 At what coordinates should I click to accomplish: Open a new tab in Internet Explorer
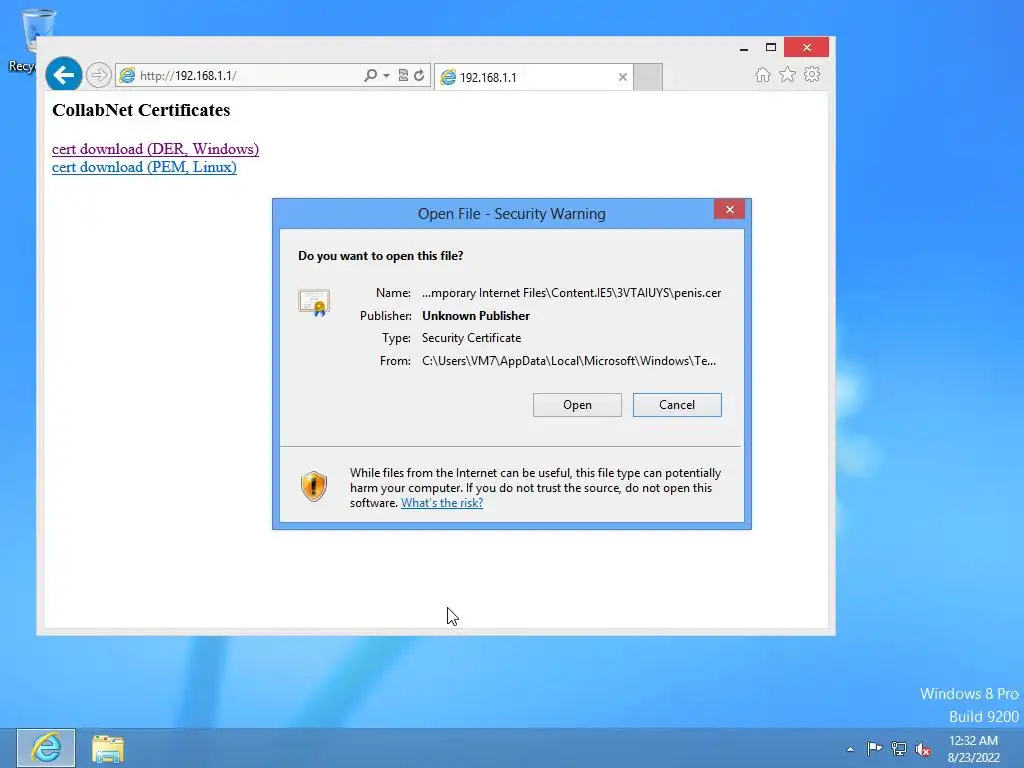point(648,77)
